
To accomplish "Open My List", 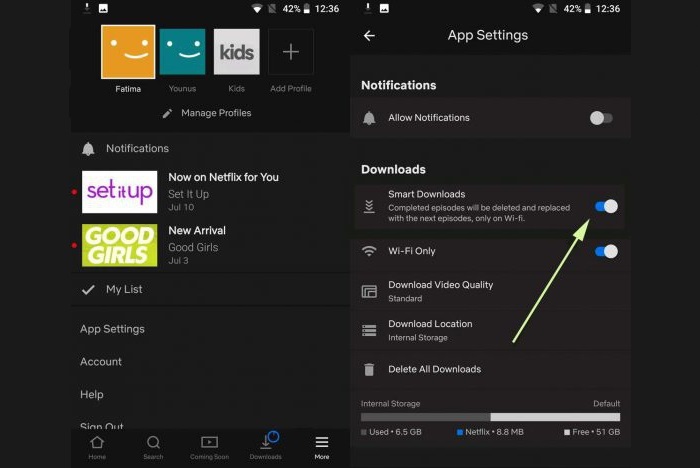I will click(x=210, y=290).
